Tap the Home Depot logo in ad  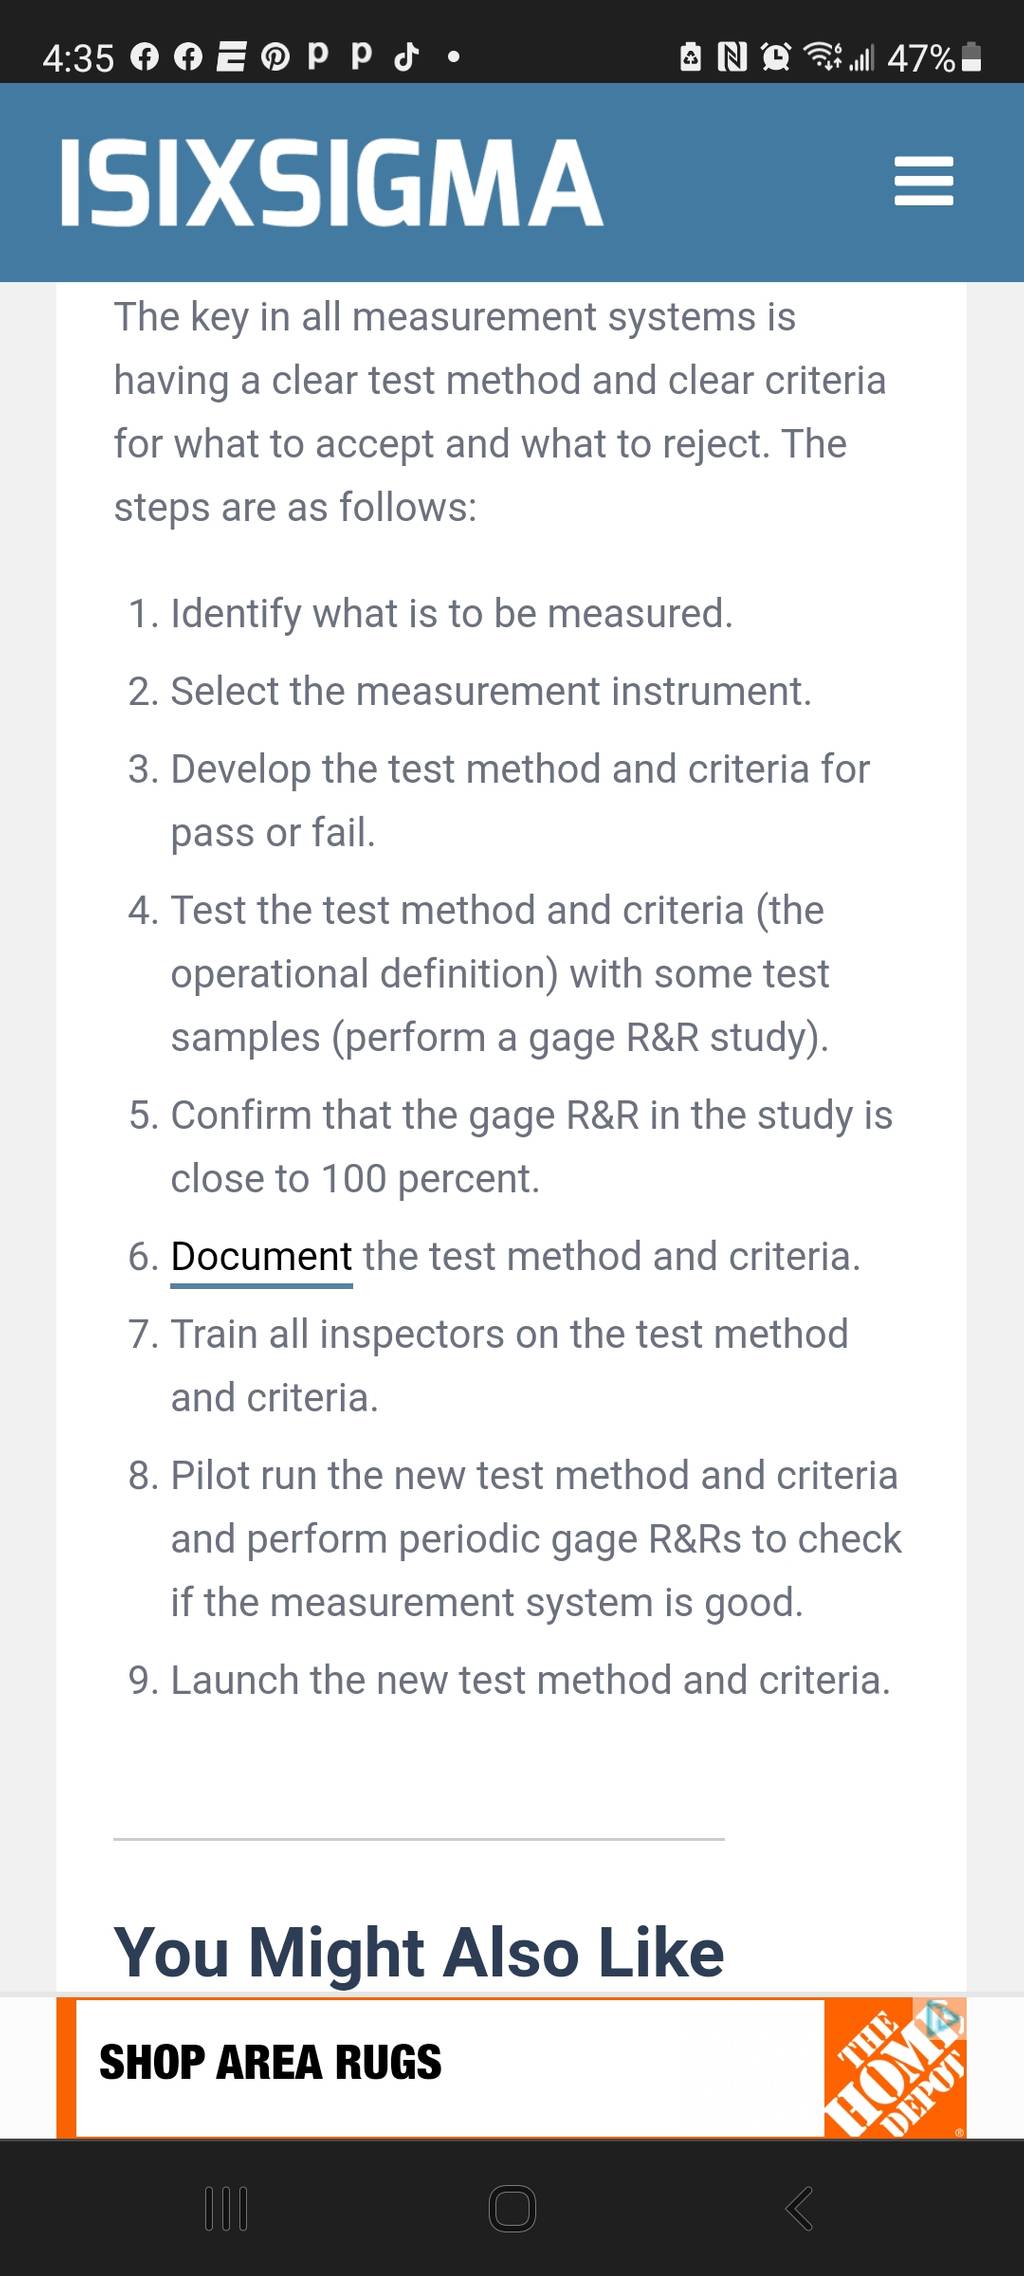tap(895, 2068)
